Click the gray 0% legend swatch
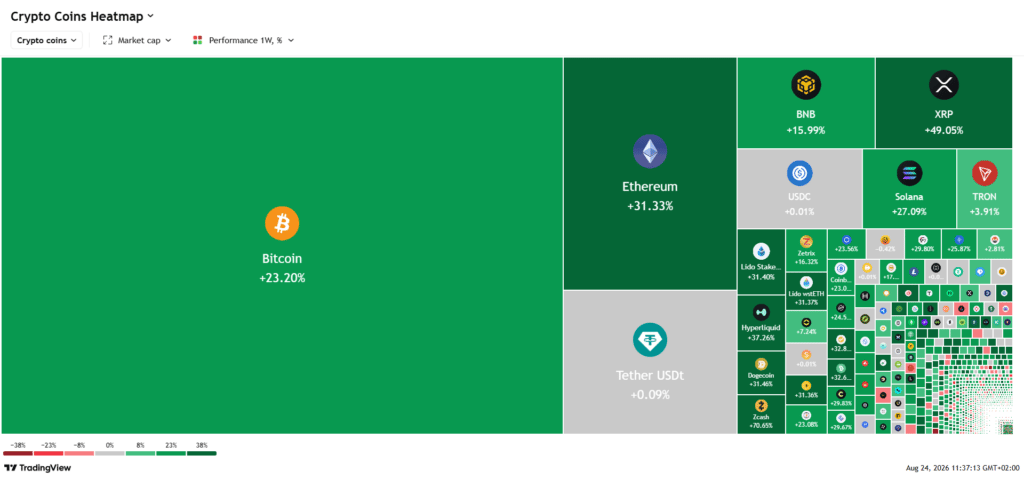Image resolution: width=1024 pixels, height=479 pixels. coord(110,453)
